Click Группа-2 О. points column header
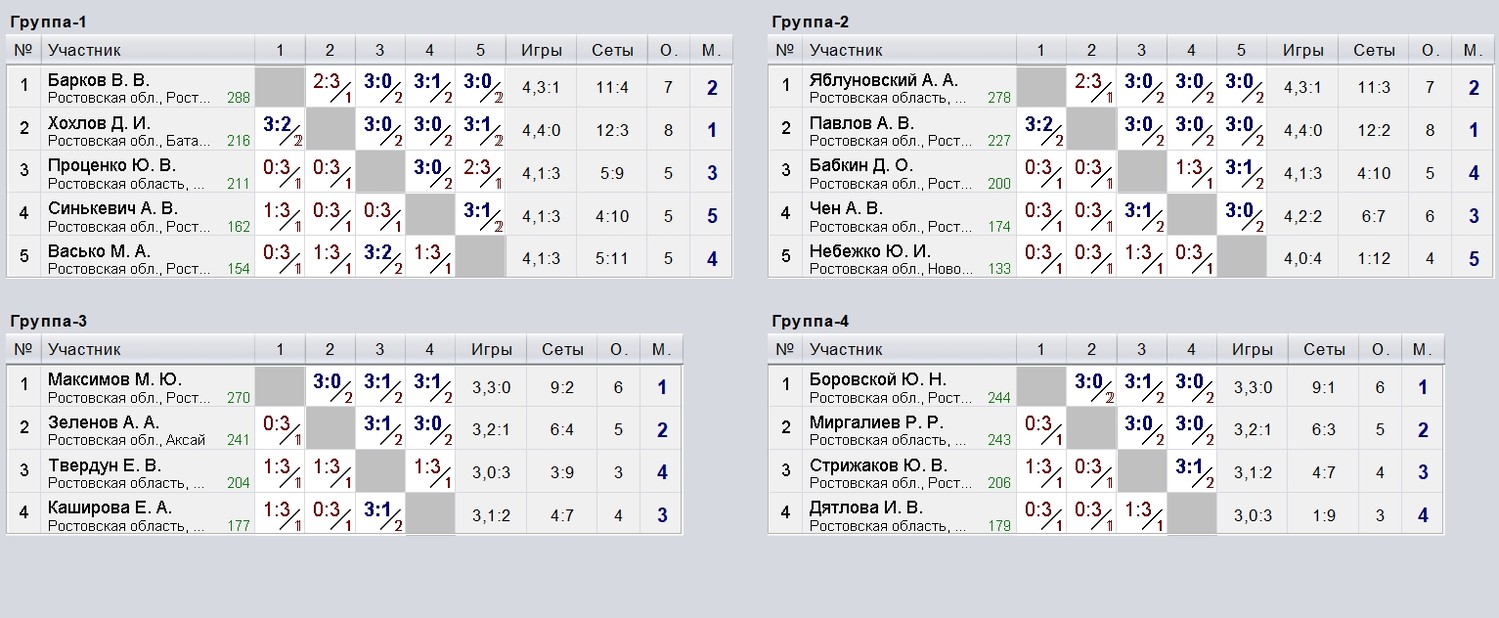 (1429, 50)
